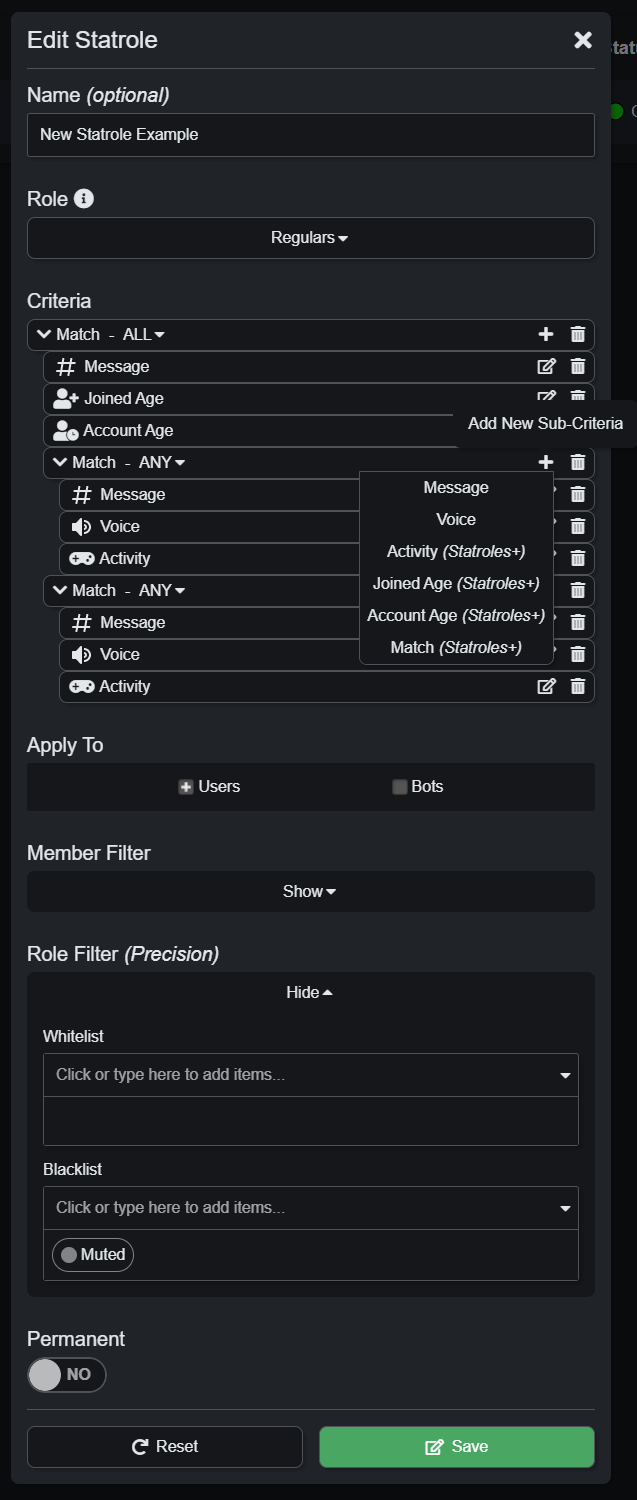Select Match (Statroles+) from the menu
Image resolution: width=637 pixels, height=1500 pixels.
pos(456,647)
